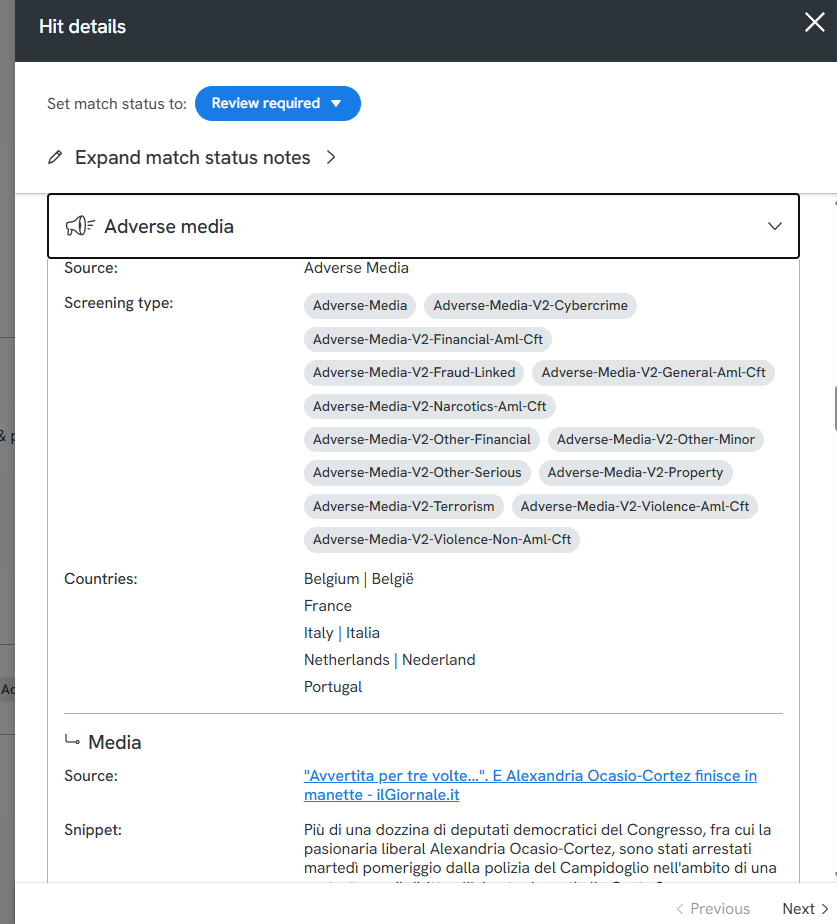The height and width of the screenshot is (924, 837).
Task: Select the Adverse-Media-V2-Other-Minor tag
Action: (x=655, y=439)
